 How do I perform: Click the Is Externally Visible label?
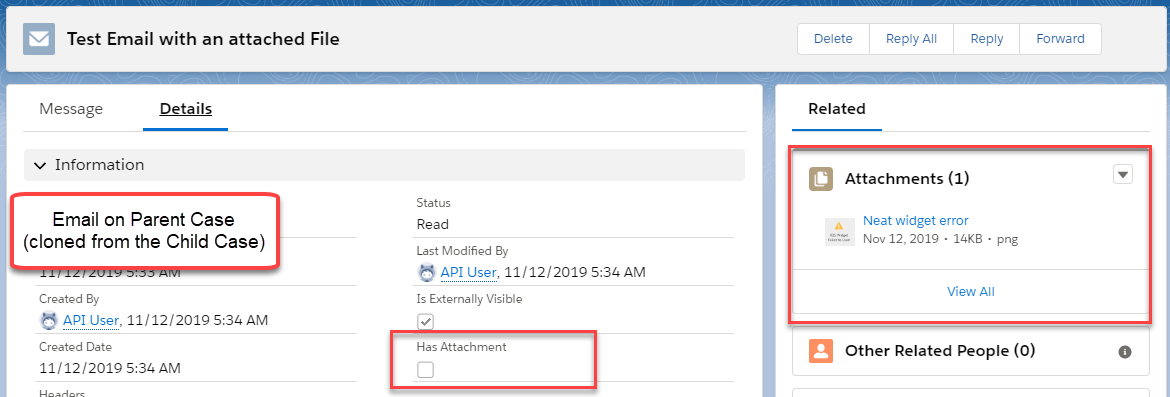pos(469,299)
